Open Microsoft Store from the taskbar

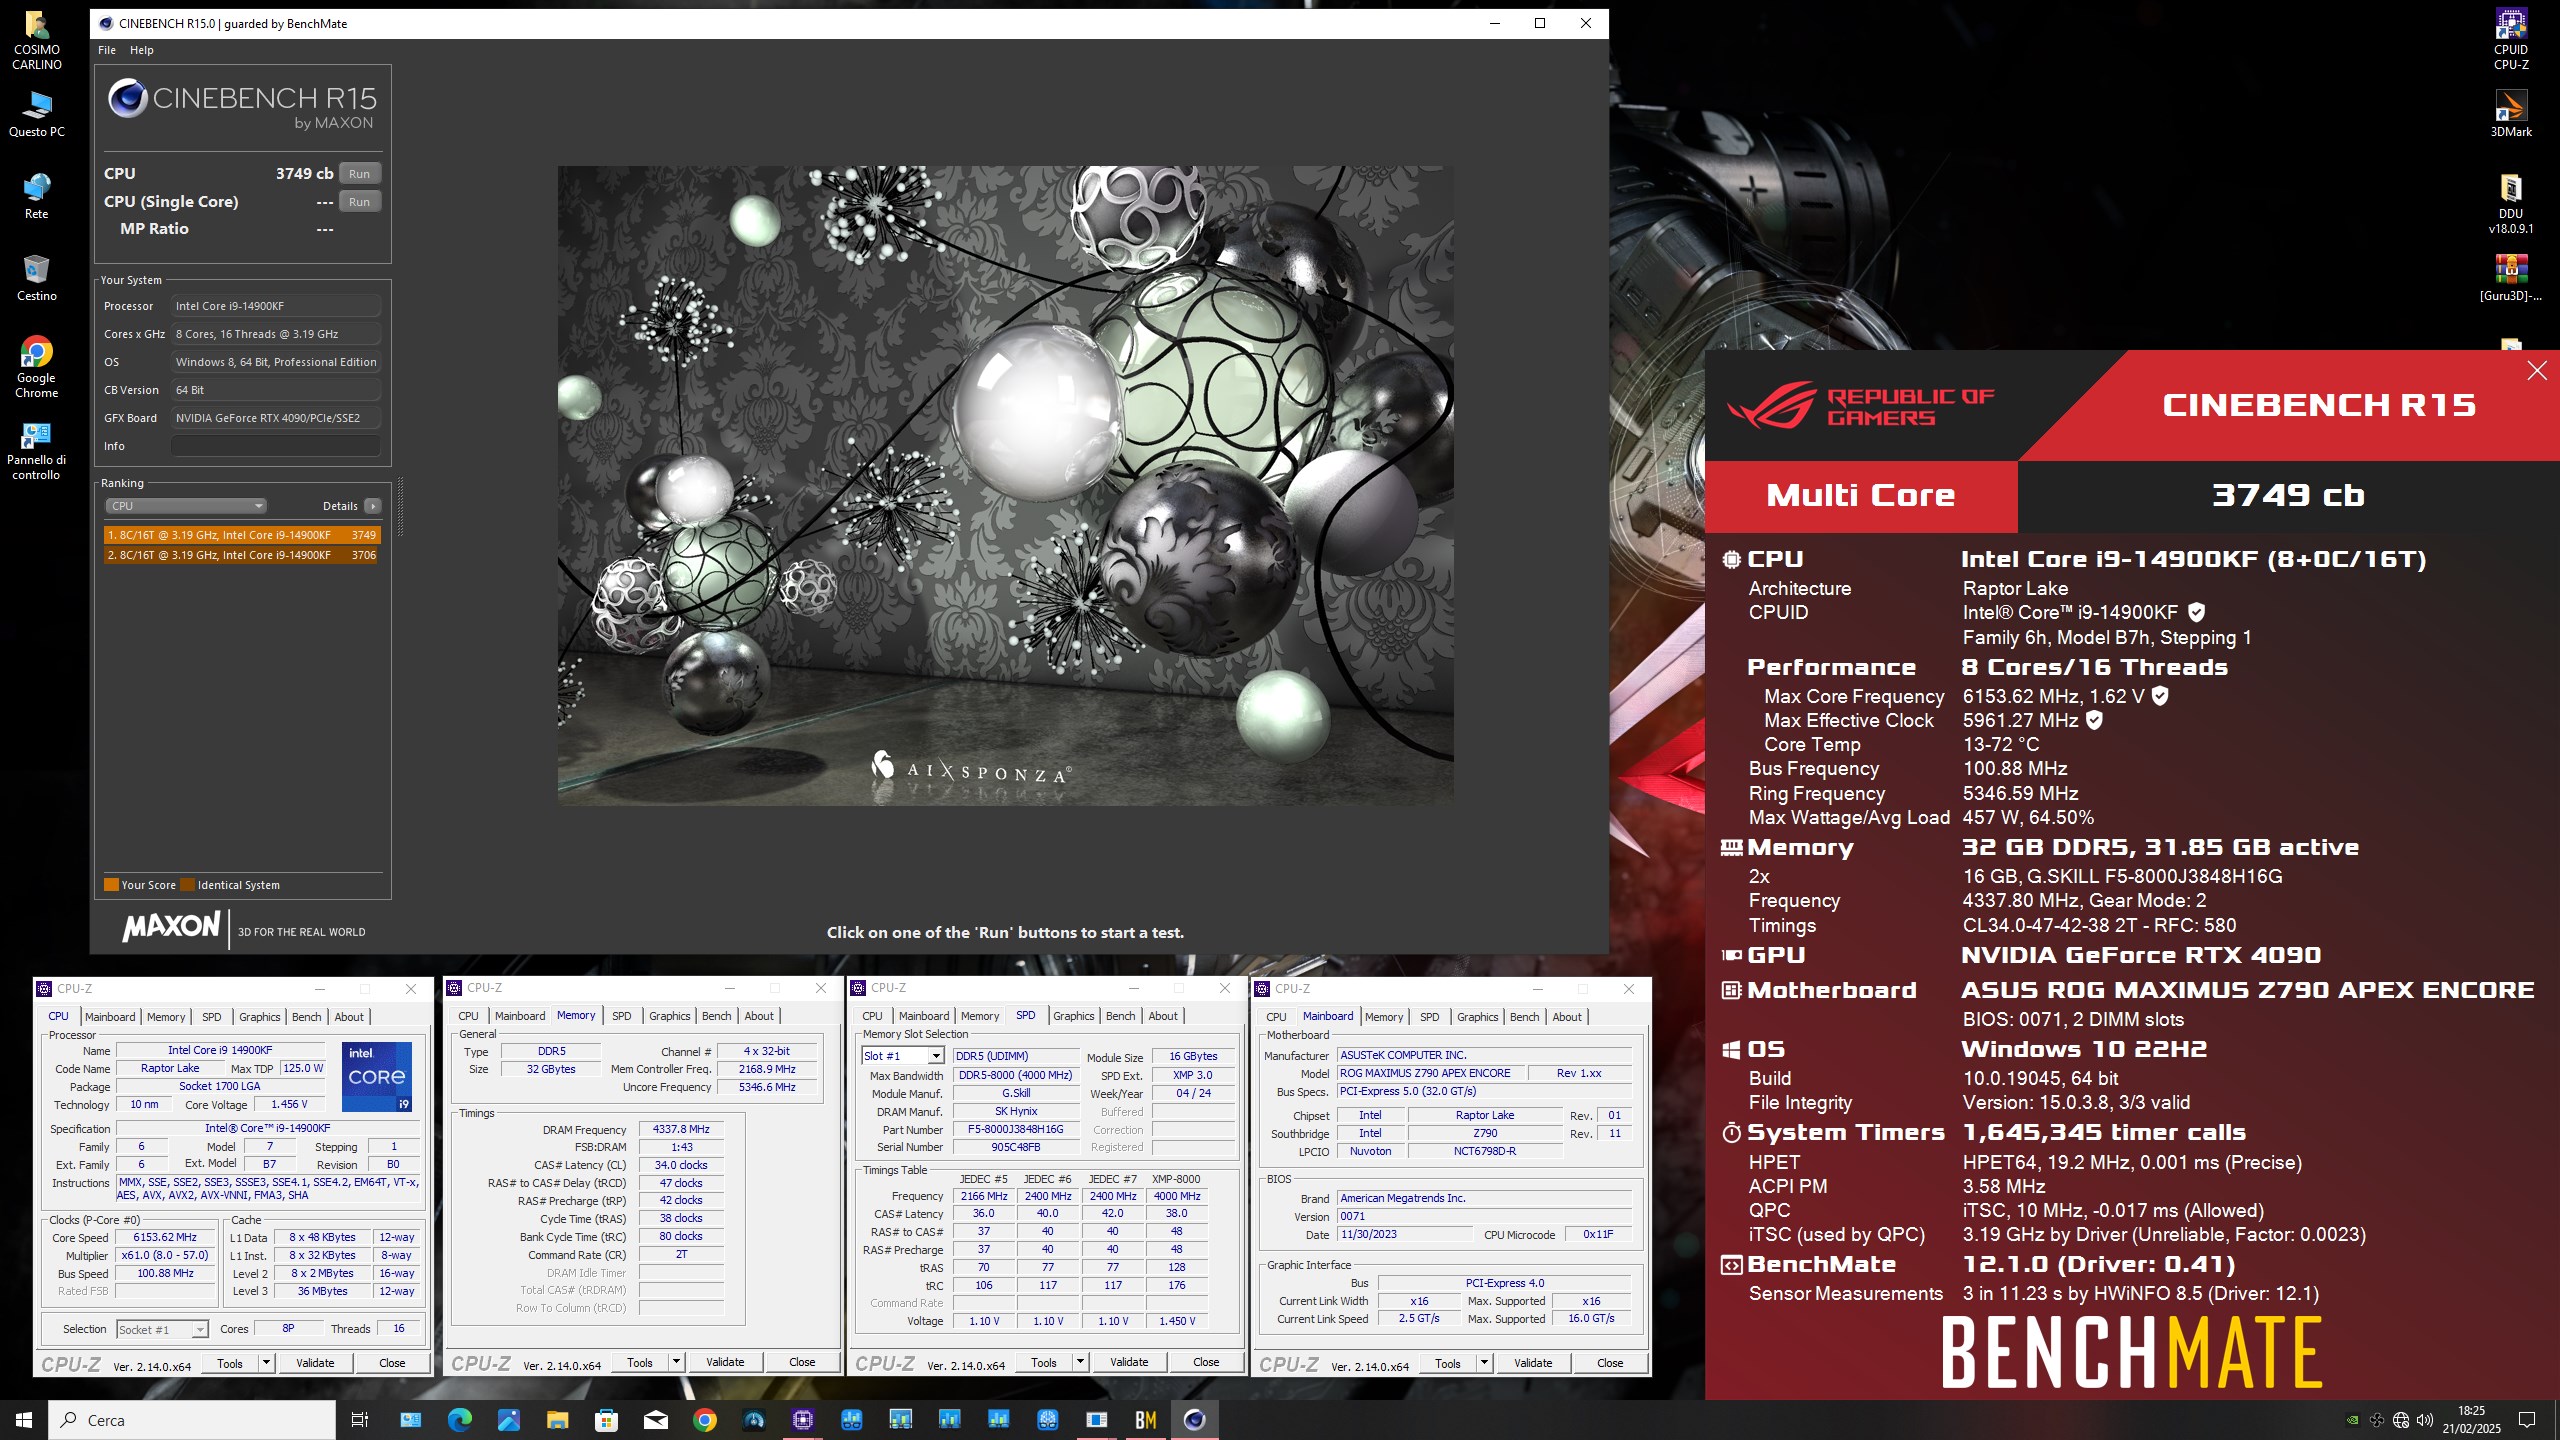[x=606, y=1420]
